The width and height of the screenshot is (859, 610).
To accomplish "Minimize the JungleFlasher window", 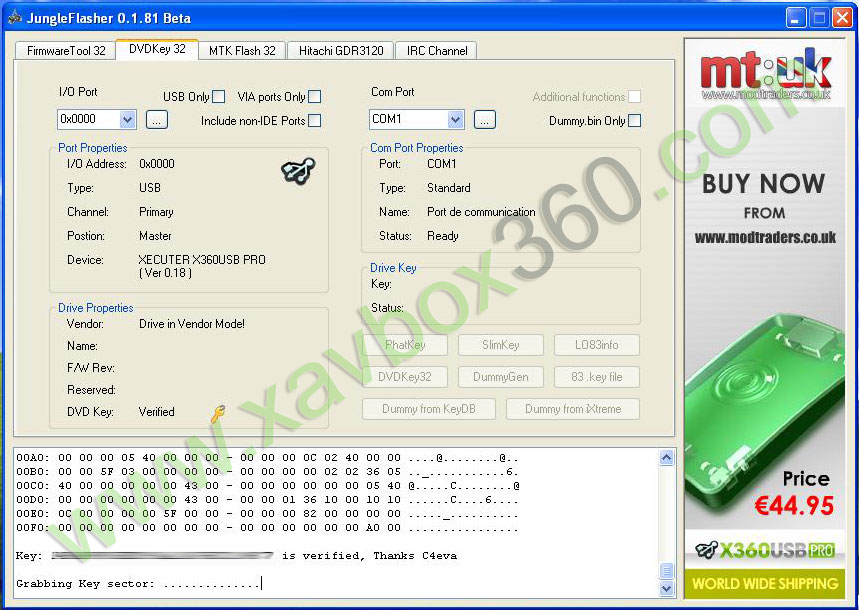I will tap(795, 18).
